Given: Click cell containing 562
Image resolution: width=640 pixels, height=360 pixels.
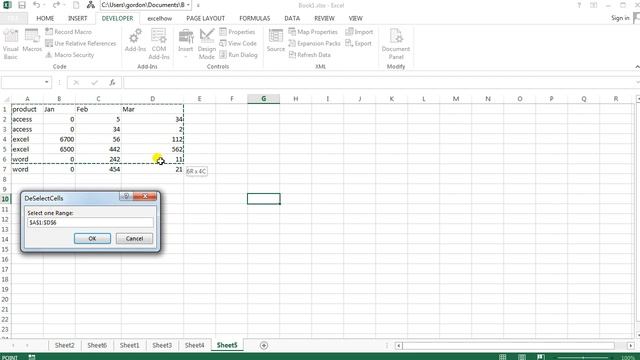Looking at the screenshot, I should point(153,149).
